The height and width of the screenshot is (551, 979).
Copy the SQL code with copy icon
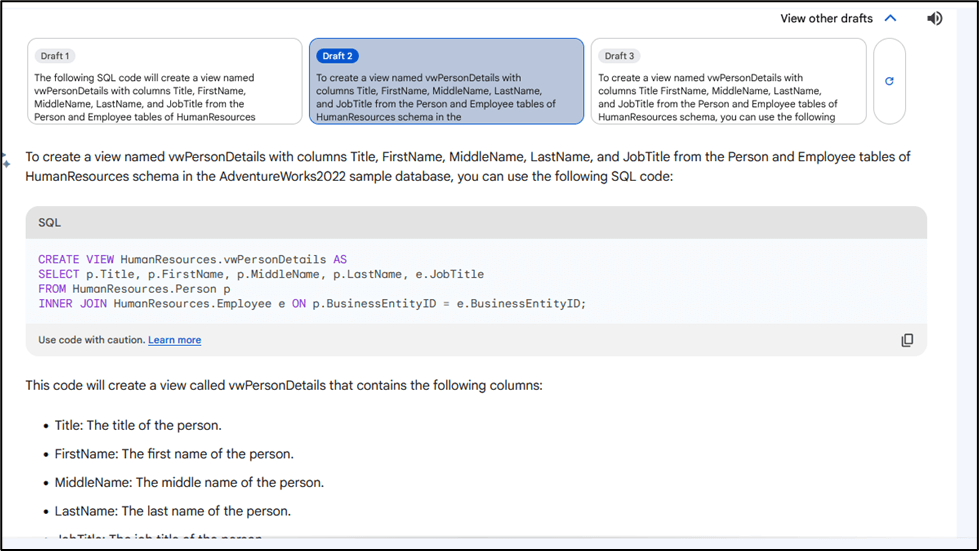coord(907,340)
